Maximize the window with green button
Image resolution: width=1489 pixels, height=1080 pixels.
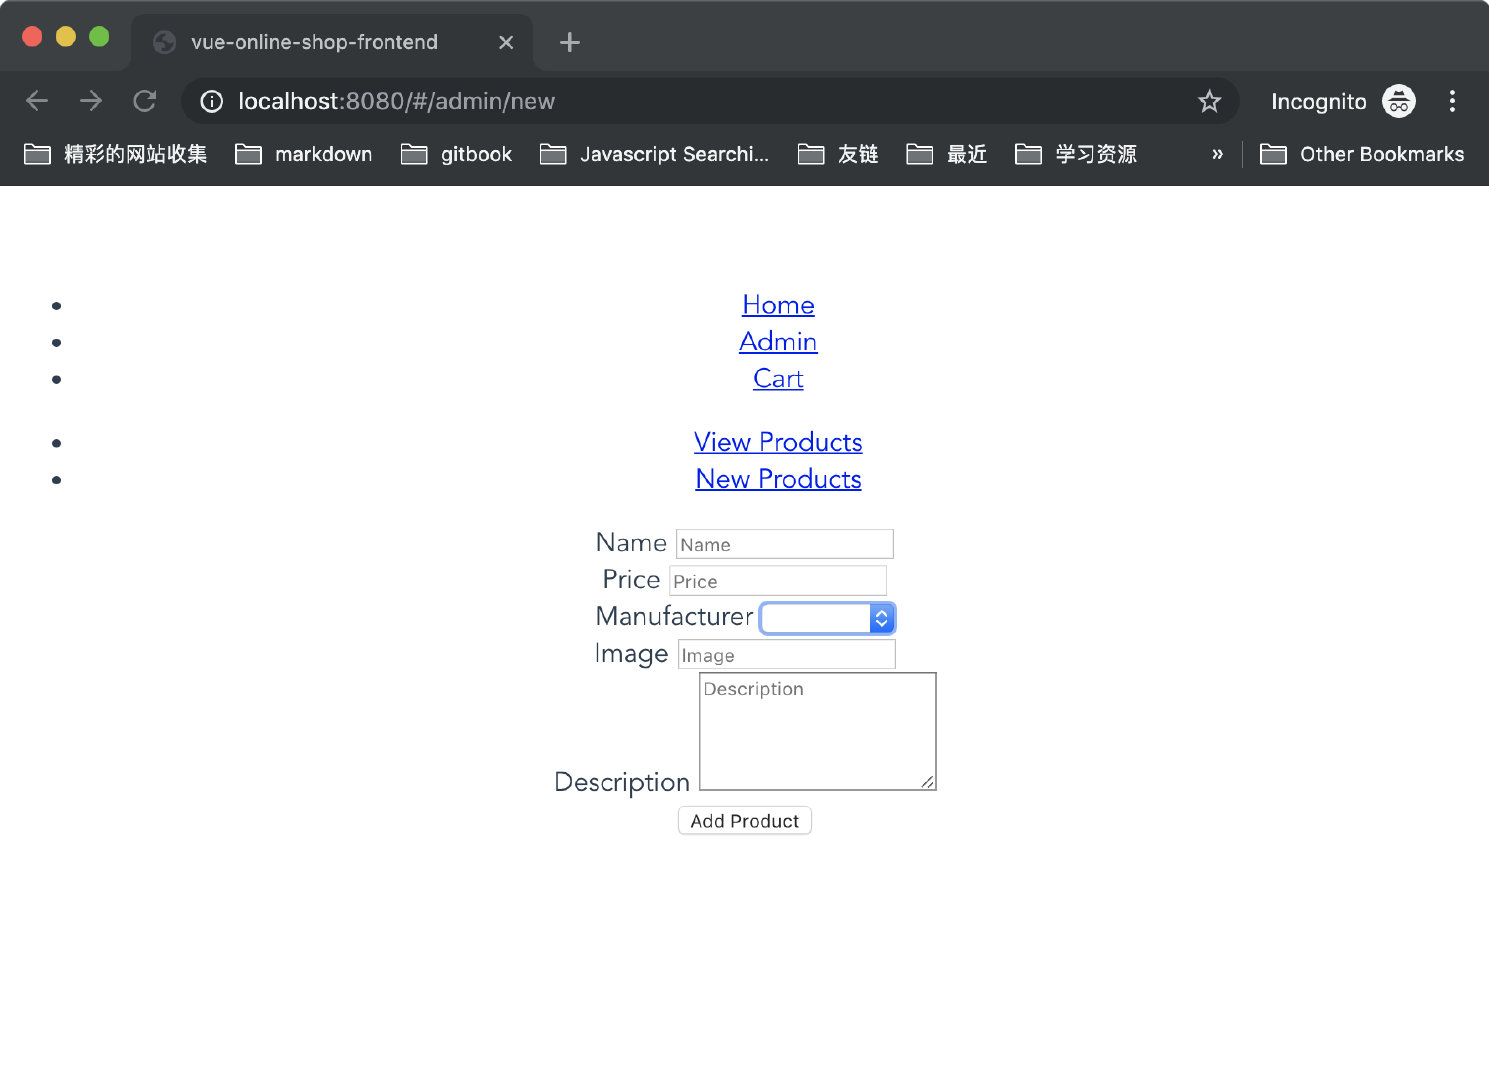[99, 37]
